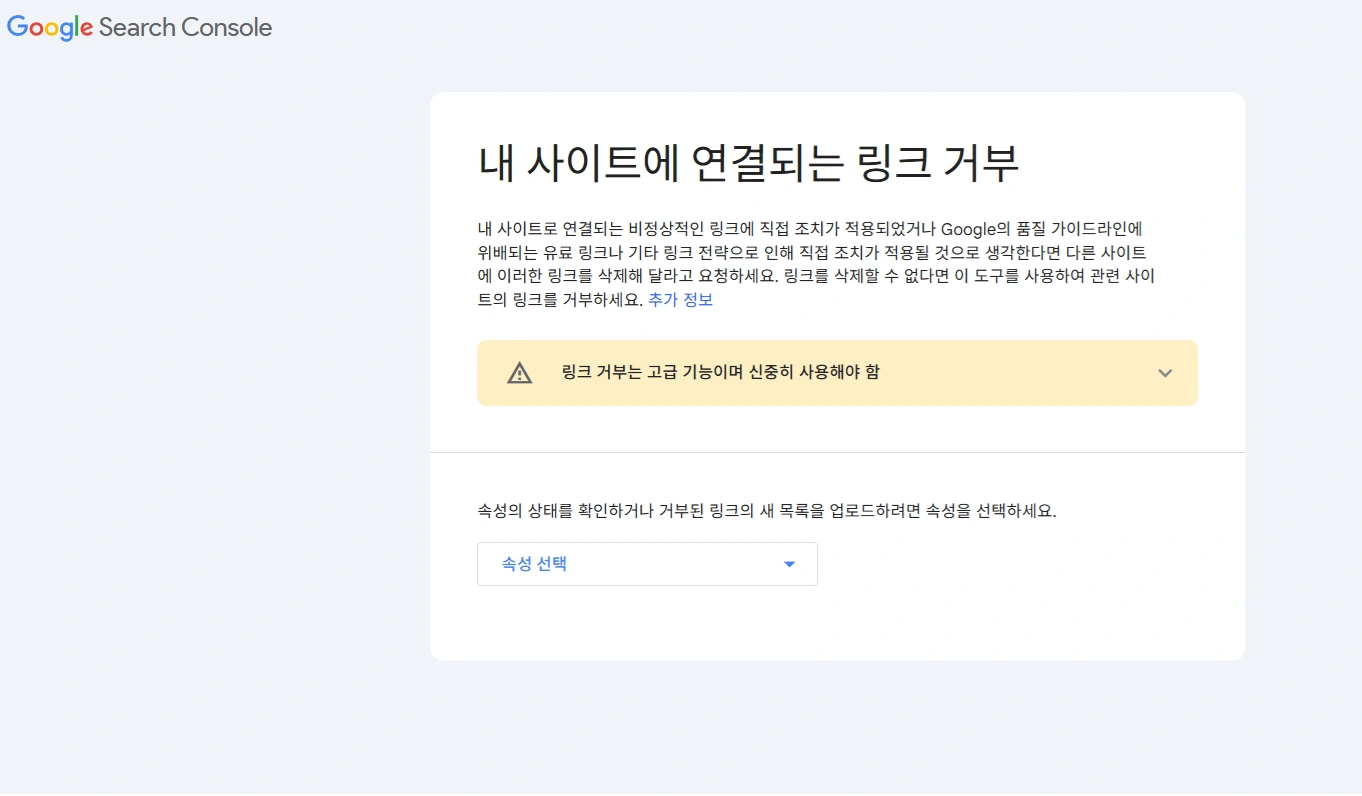Image resolution: width=1362 pixels, height=796 pixels.
Task: Click the heading 내 사이트에 연결되는 링크 거부
Action: point(748,165)
